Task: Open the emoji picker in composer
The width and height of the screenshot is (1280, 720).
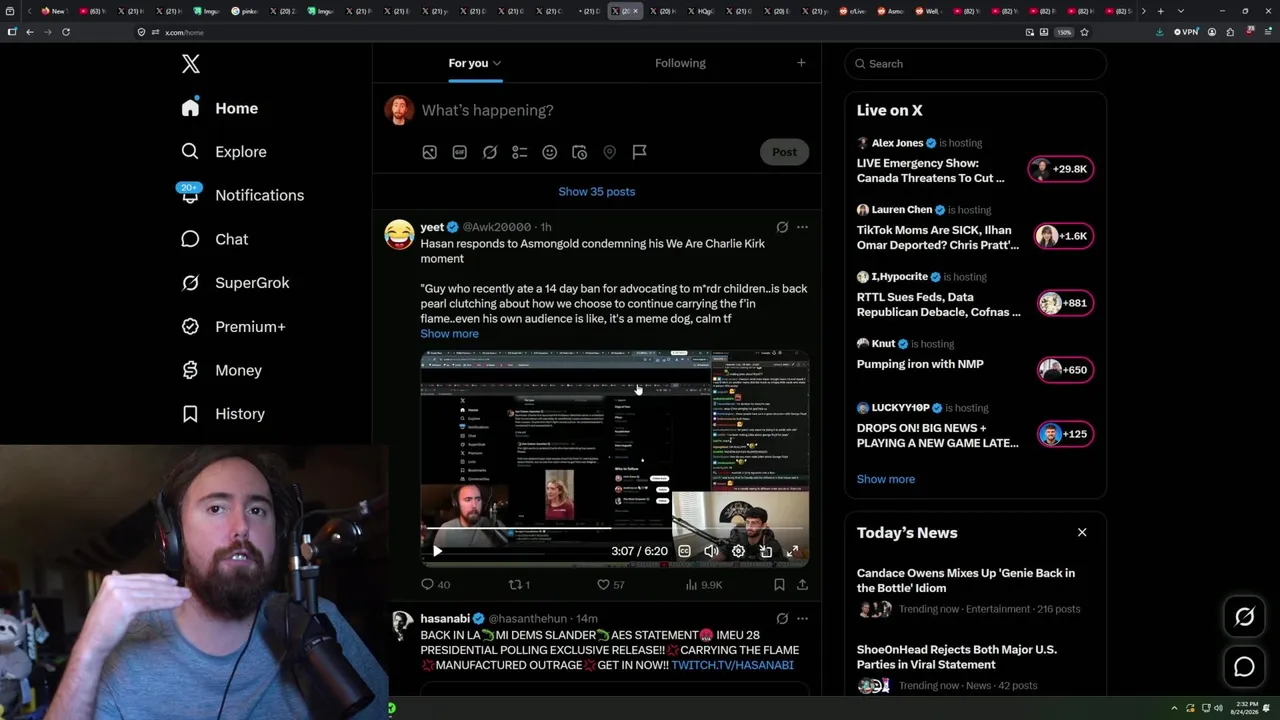Action: (x=549, y=152)
